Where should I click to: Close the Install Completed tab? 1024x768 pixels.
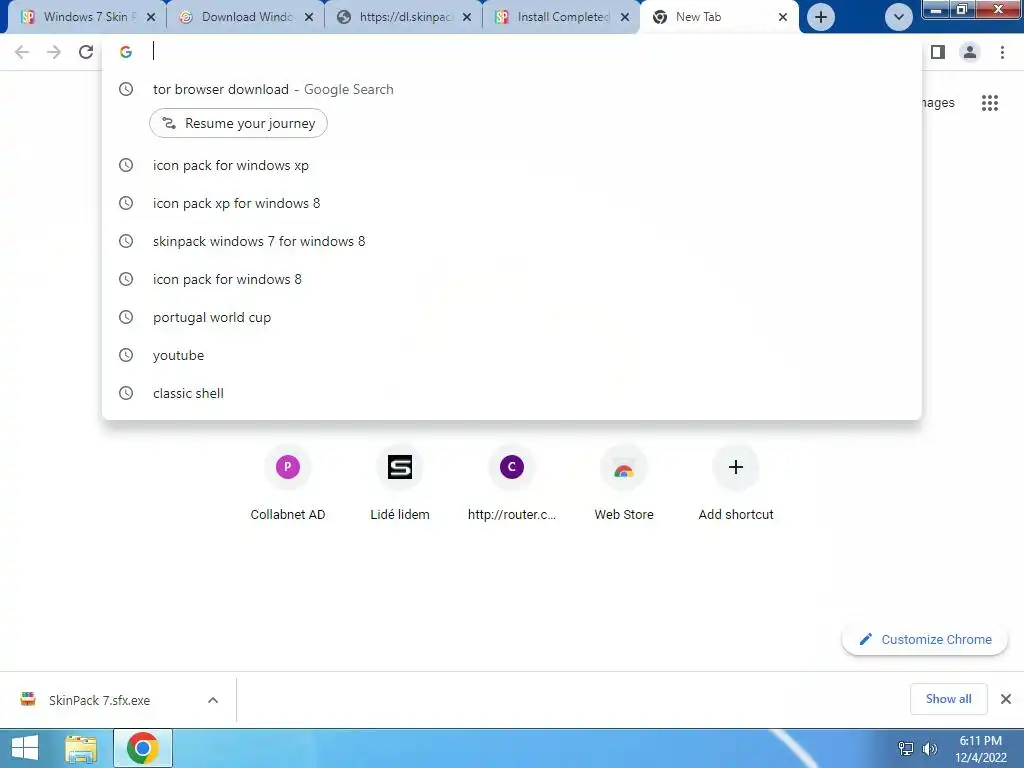(x=625, y=17)
